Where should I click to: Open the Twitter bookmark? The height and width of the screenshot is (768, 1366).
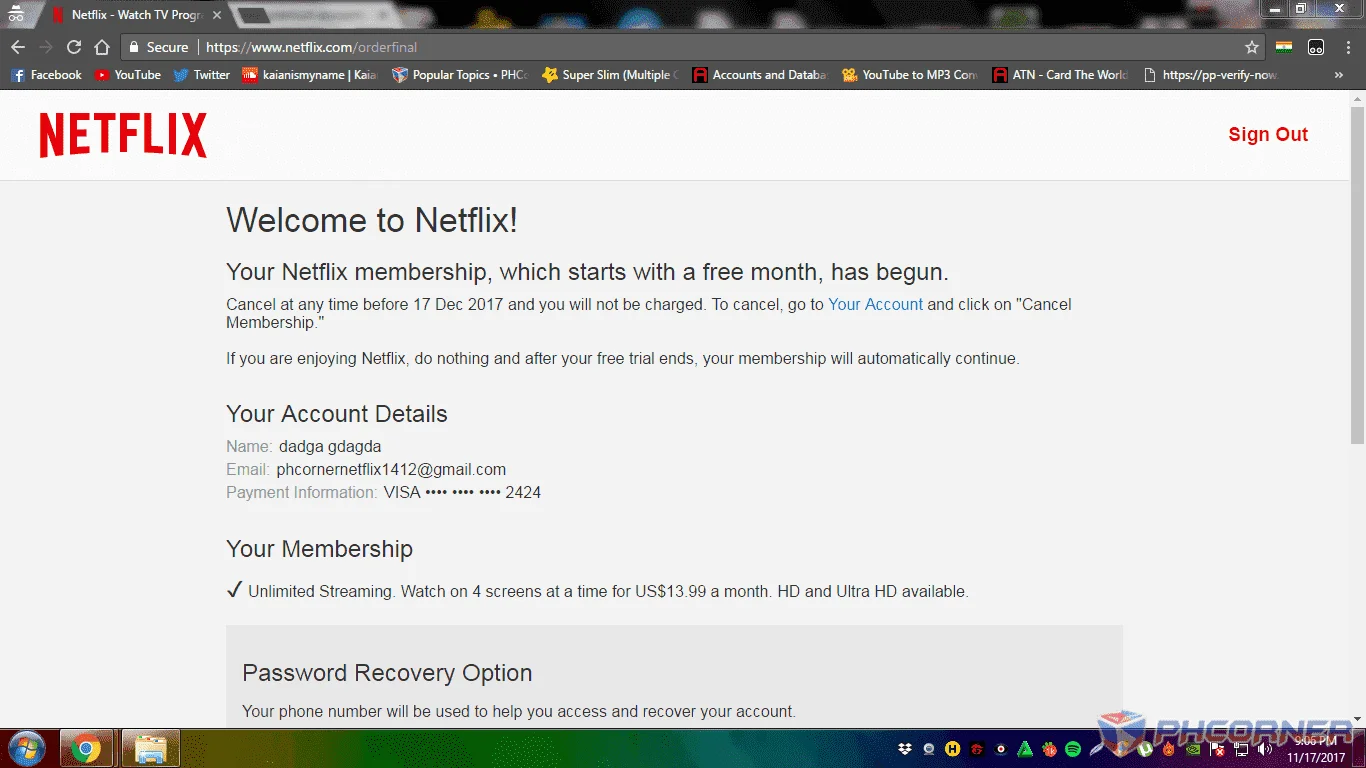click(x=201, y=75)
